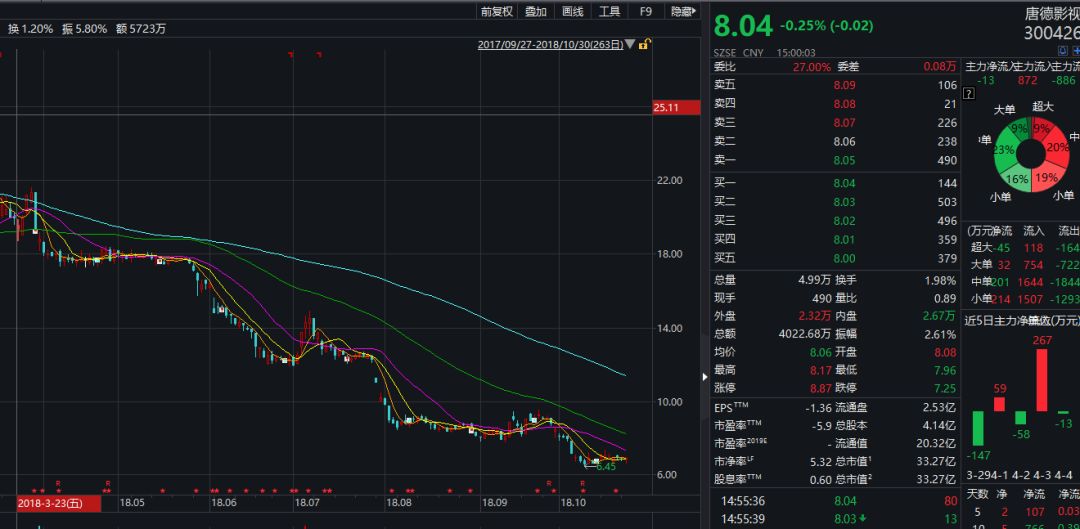This screenshot has width=1080, height=529.
Task: Click the 2017/09/27-2018/10/30 date range link
Action: coord(550,45)
